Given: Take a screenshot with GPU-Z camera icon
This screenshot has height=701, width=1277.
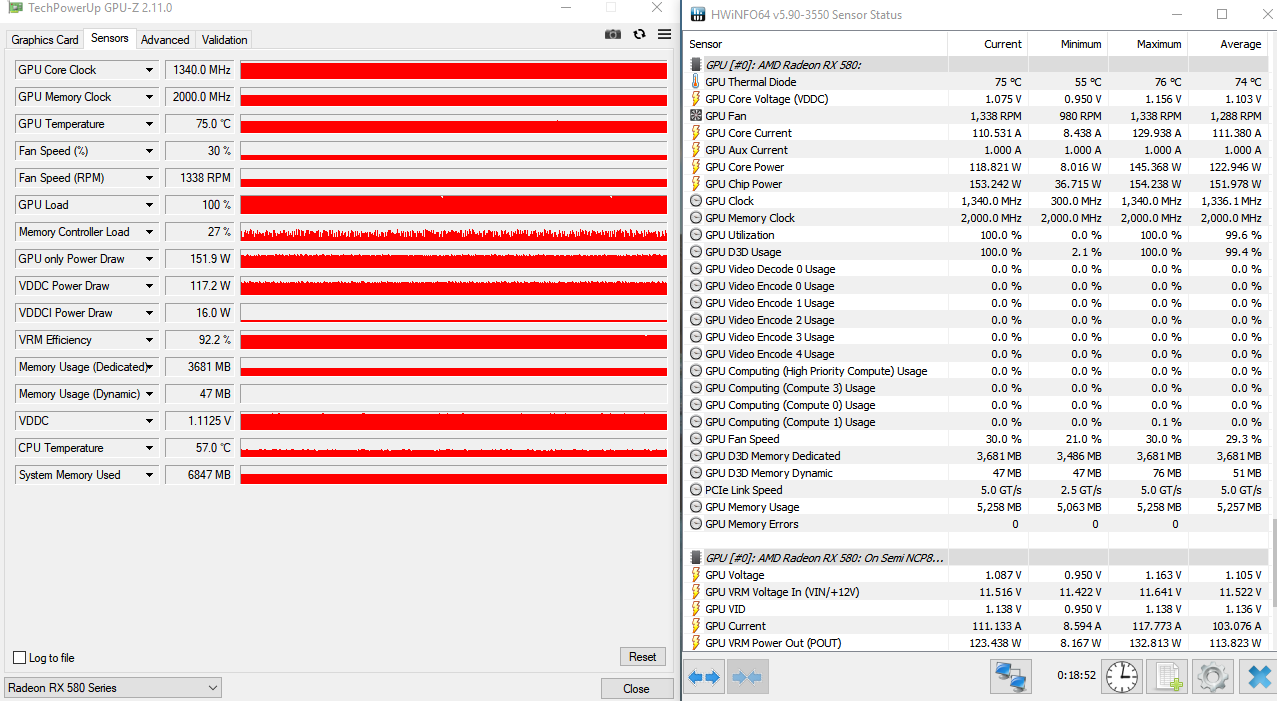Looking at the screenshot, I should click(x=613, y=34).
